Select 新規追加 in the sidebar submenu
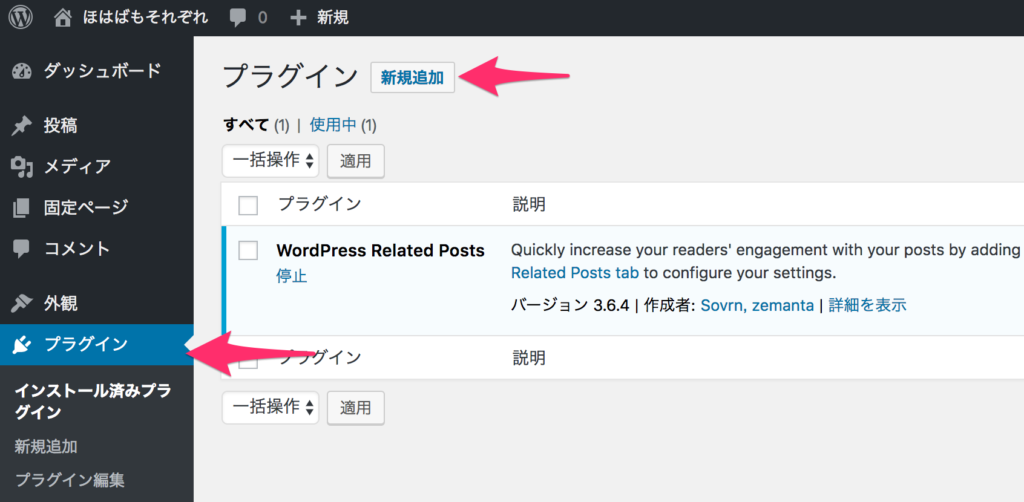The image size is (1024, 502). 46,447
